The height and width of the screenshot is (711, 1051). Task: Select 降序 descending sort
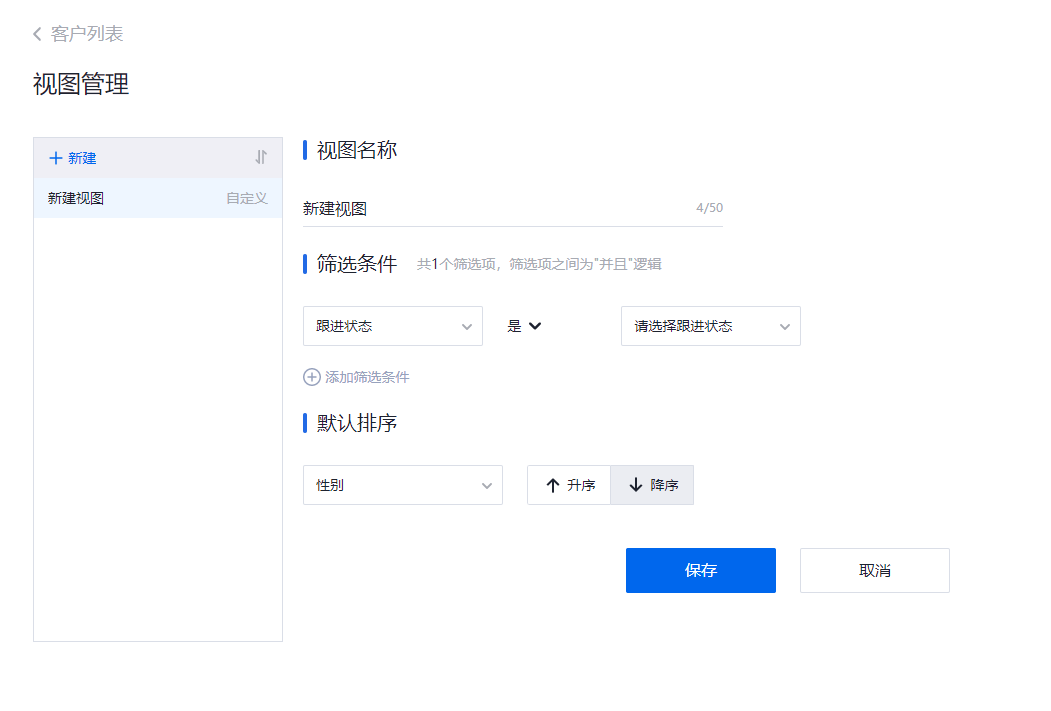tap(652, 485)
